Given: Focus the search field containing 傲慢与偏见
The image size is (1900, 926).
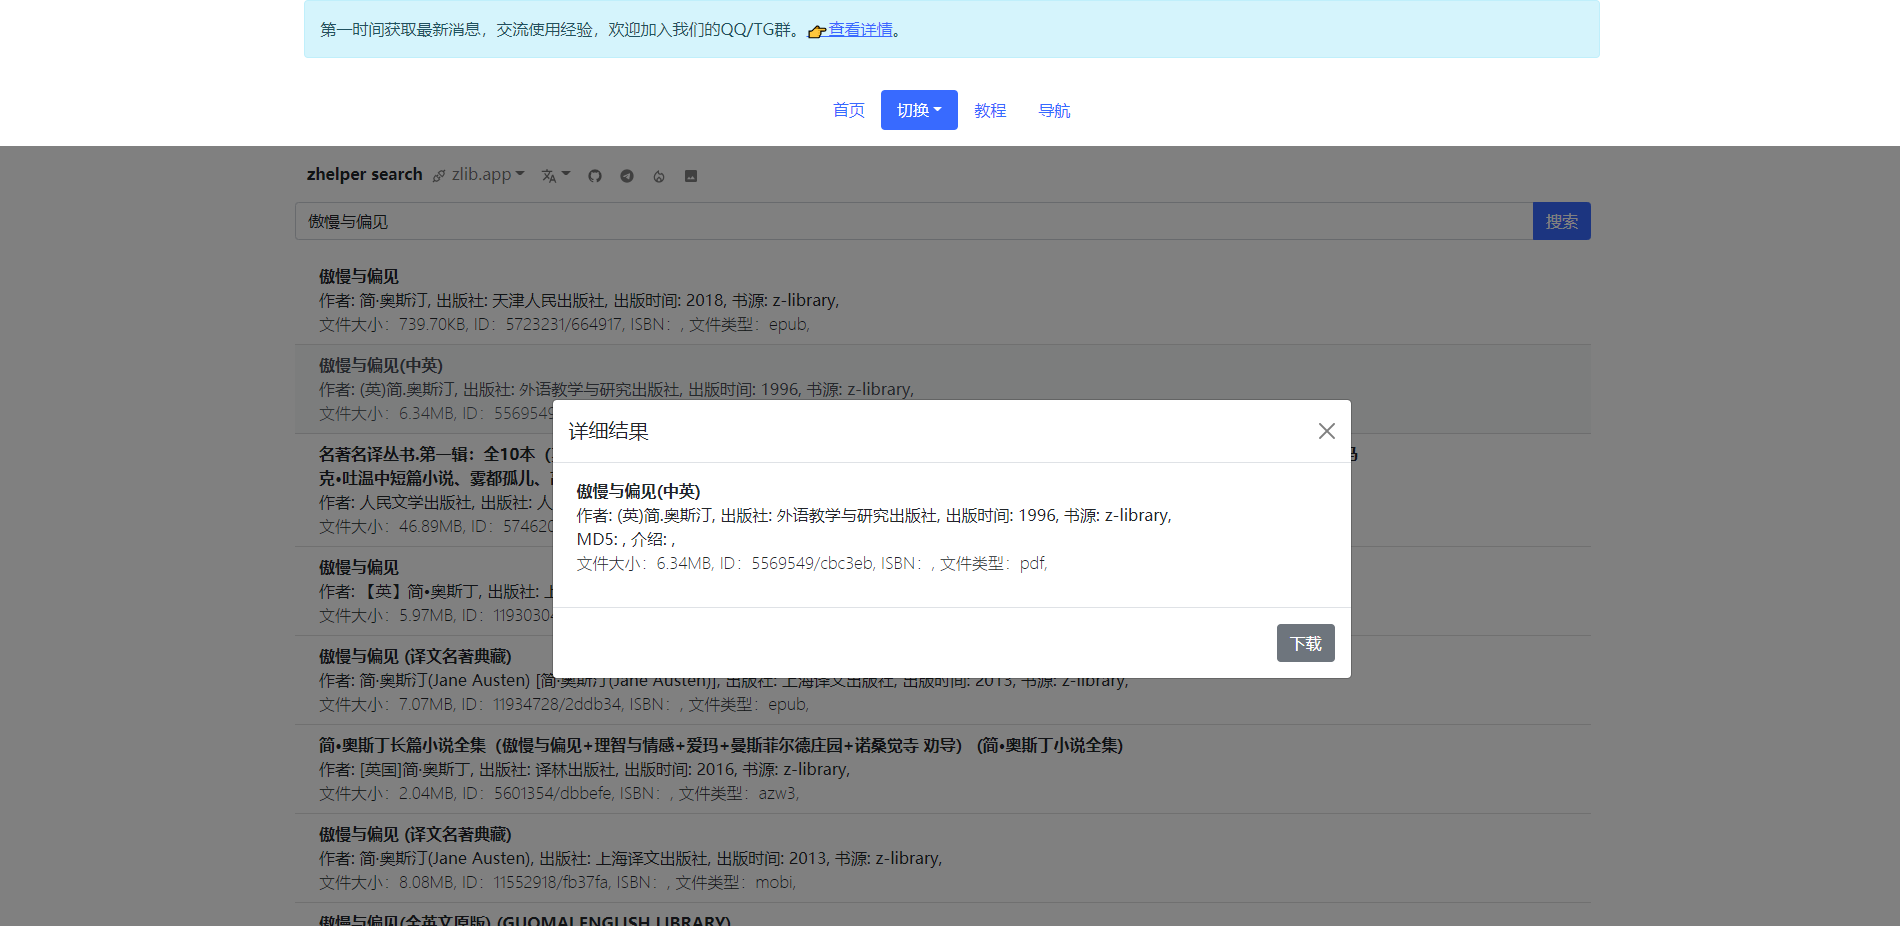Looking at the screenshot, I should pyautogui.click(x=914, y=221).
